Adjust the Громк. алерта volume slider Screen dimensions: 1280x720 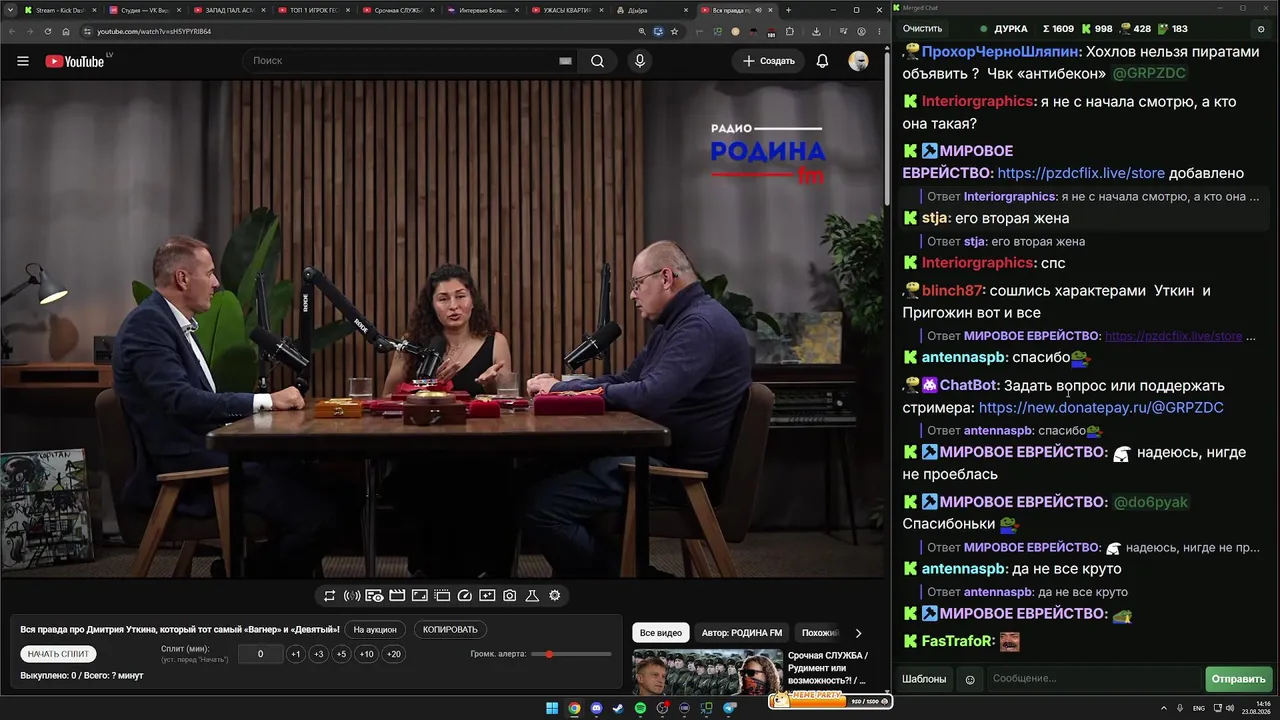coord(573,654)
